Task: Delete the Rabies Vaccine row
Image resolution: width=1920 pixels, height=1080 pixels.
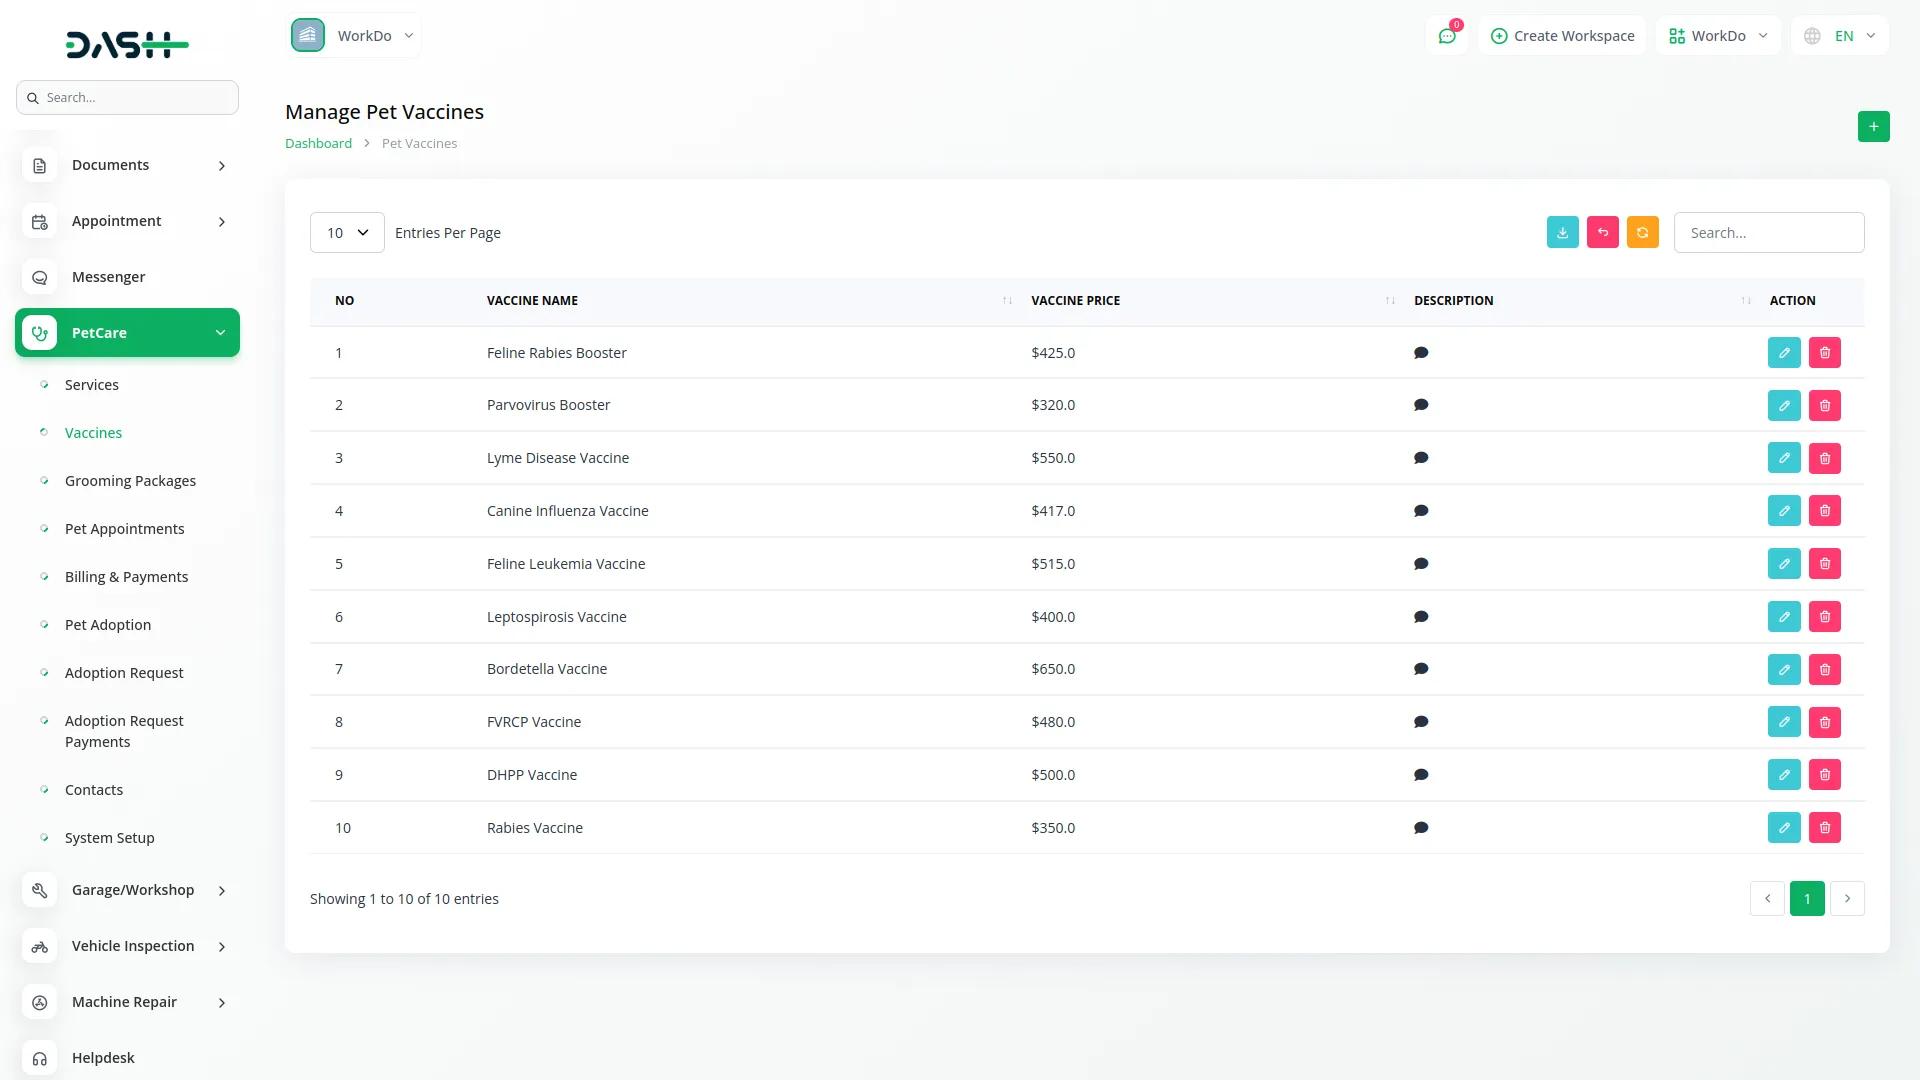Action: pyautogui.click(x=1824, y=828)
